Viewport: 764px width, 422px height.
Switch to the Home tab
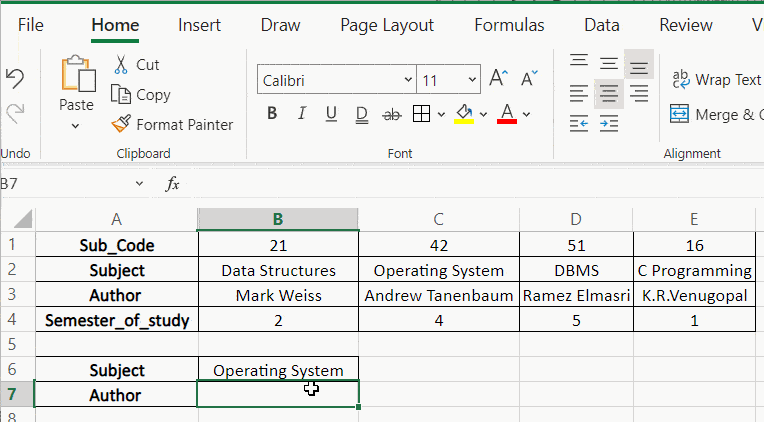coord(115,25)
